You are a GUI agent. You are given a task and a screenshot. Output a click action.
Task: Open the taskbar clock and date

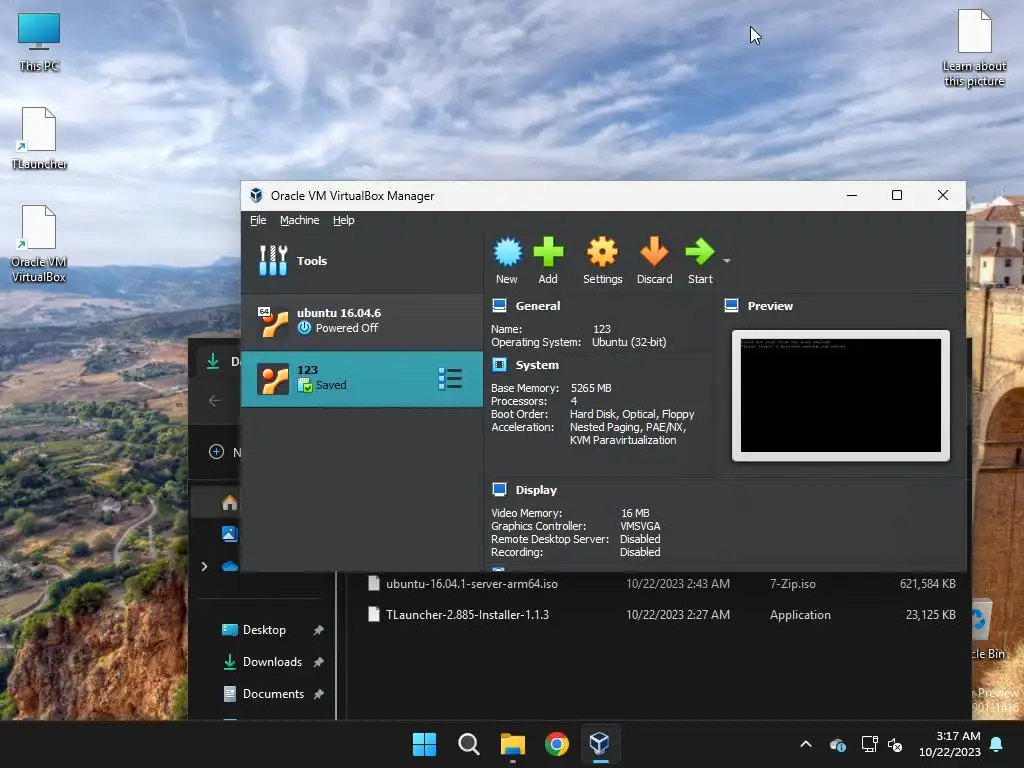(950, 744)
